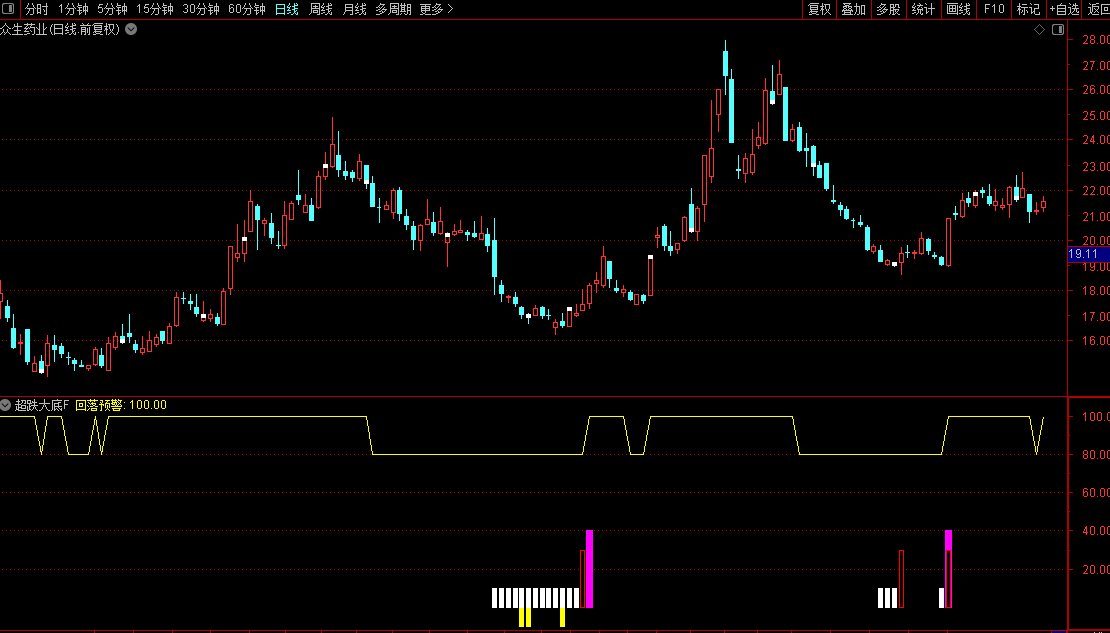The width and height of the screenshot is (1110, 633).
Task: Click the diamond icon above the chart
Action: point(1039,30)
